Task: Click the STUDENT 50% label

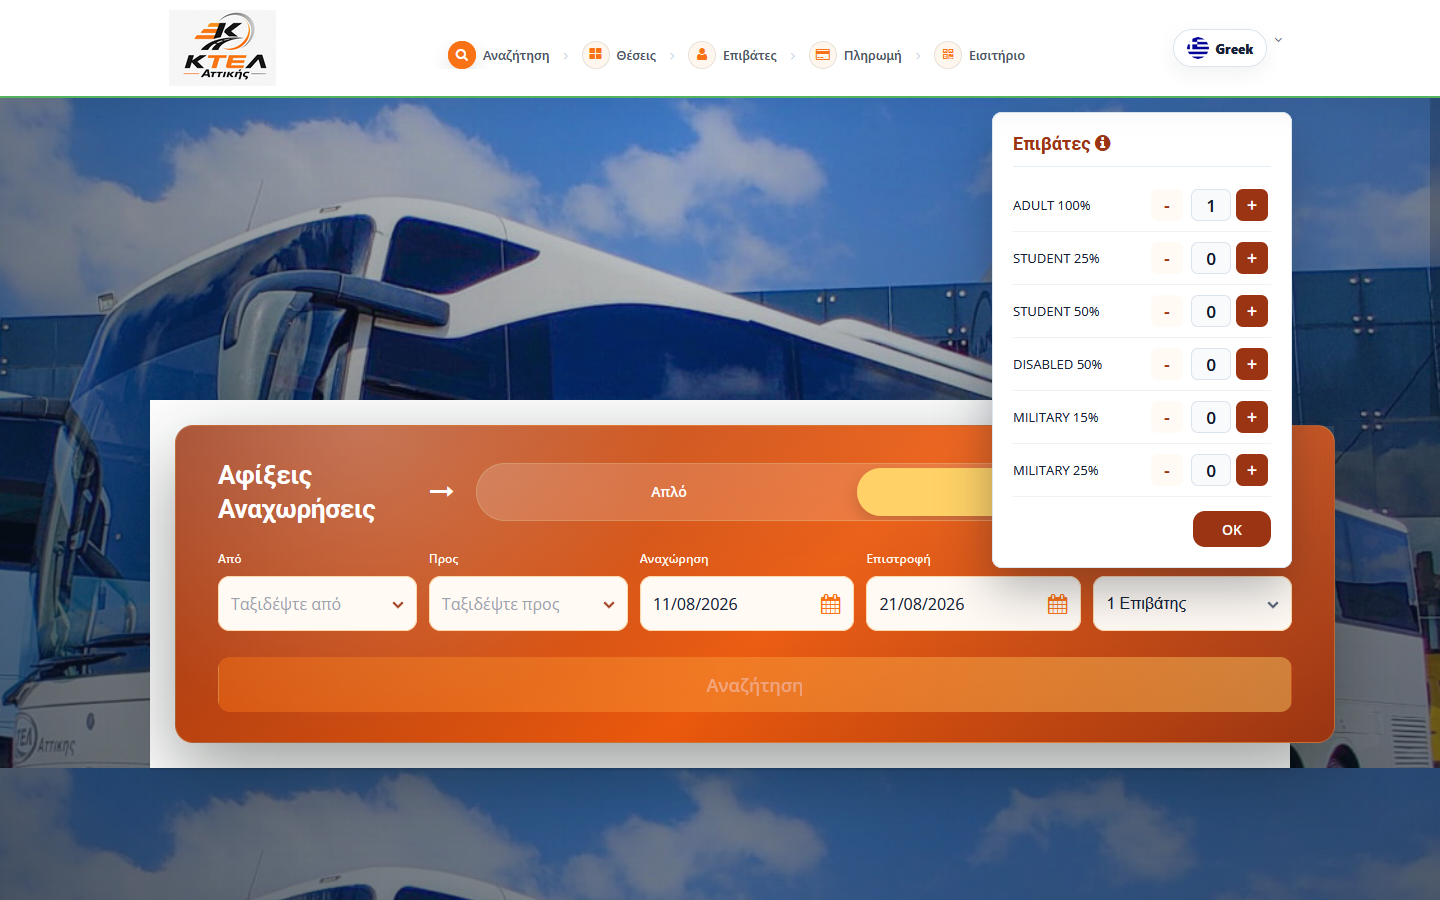Action: click(x=1056, y=311)
